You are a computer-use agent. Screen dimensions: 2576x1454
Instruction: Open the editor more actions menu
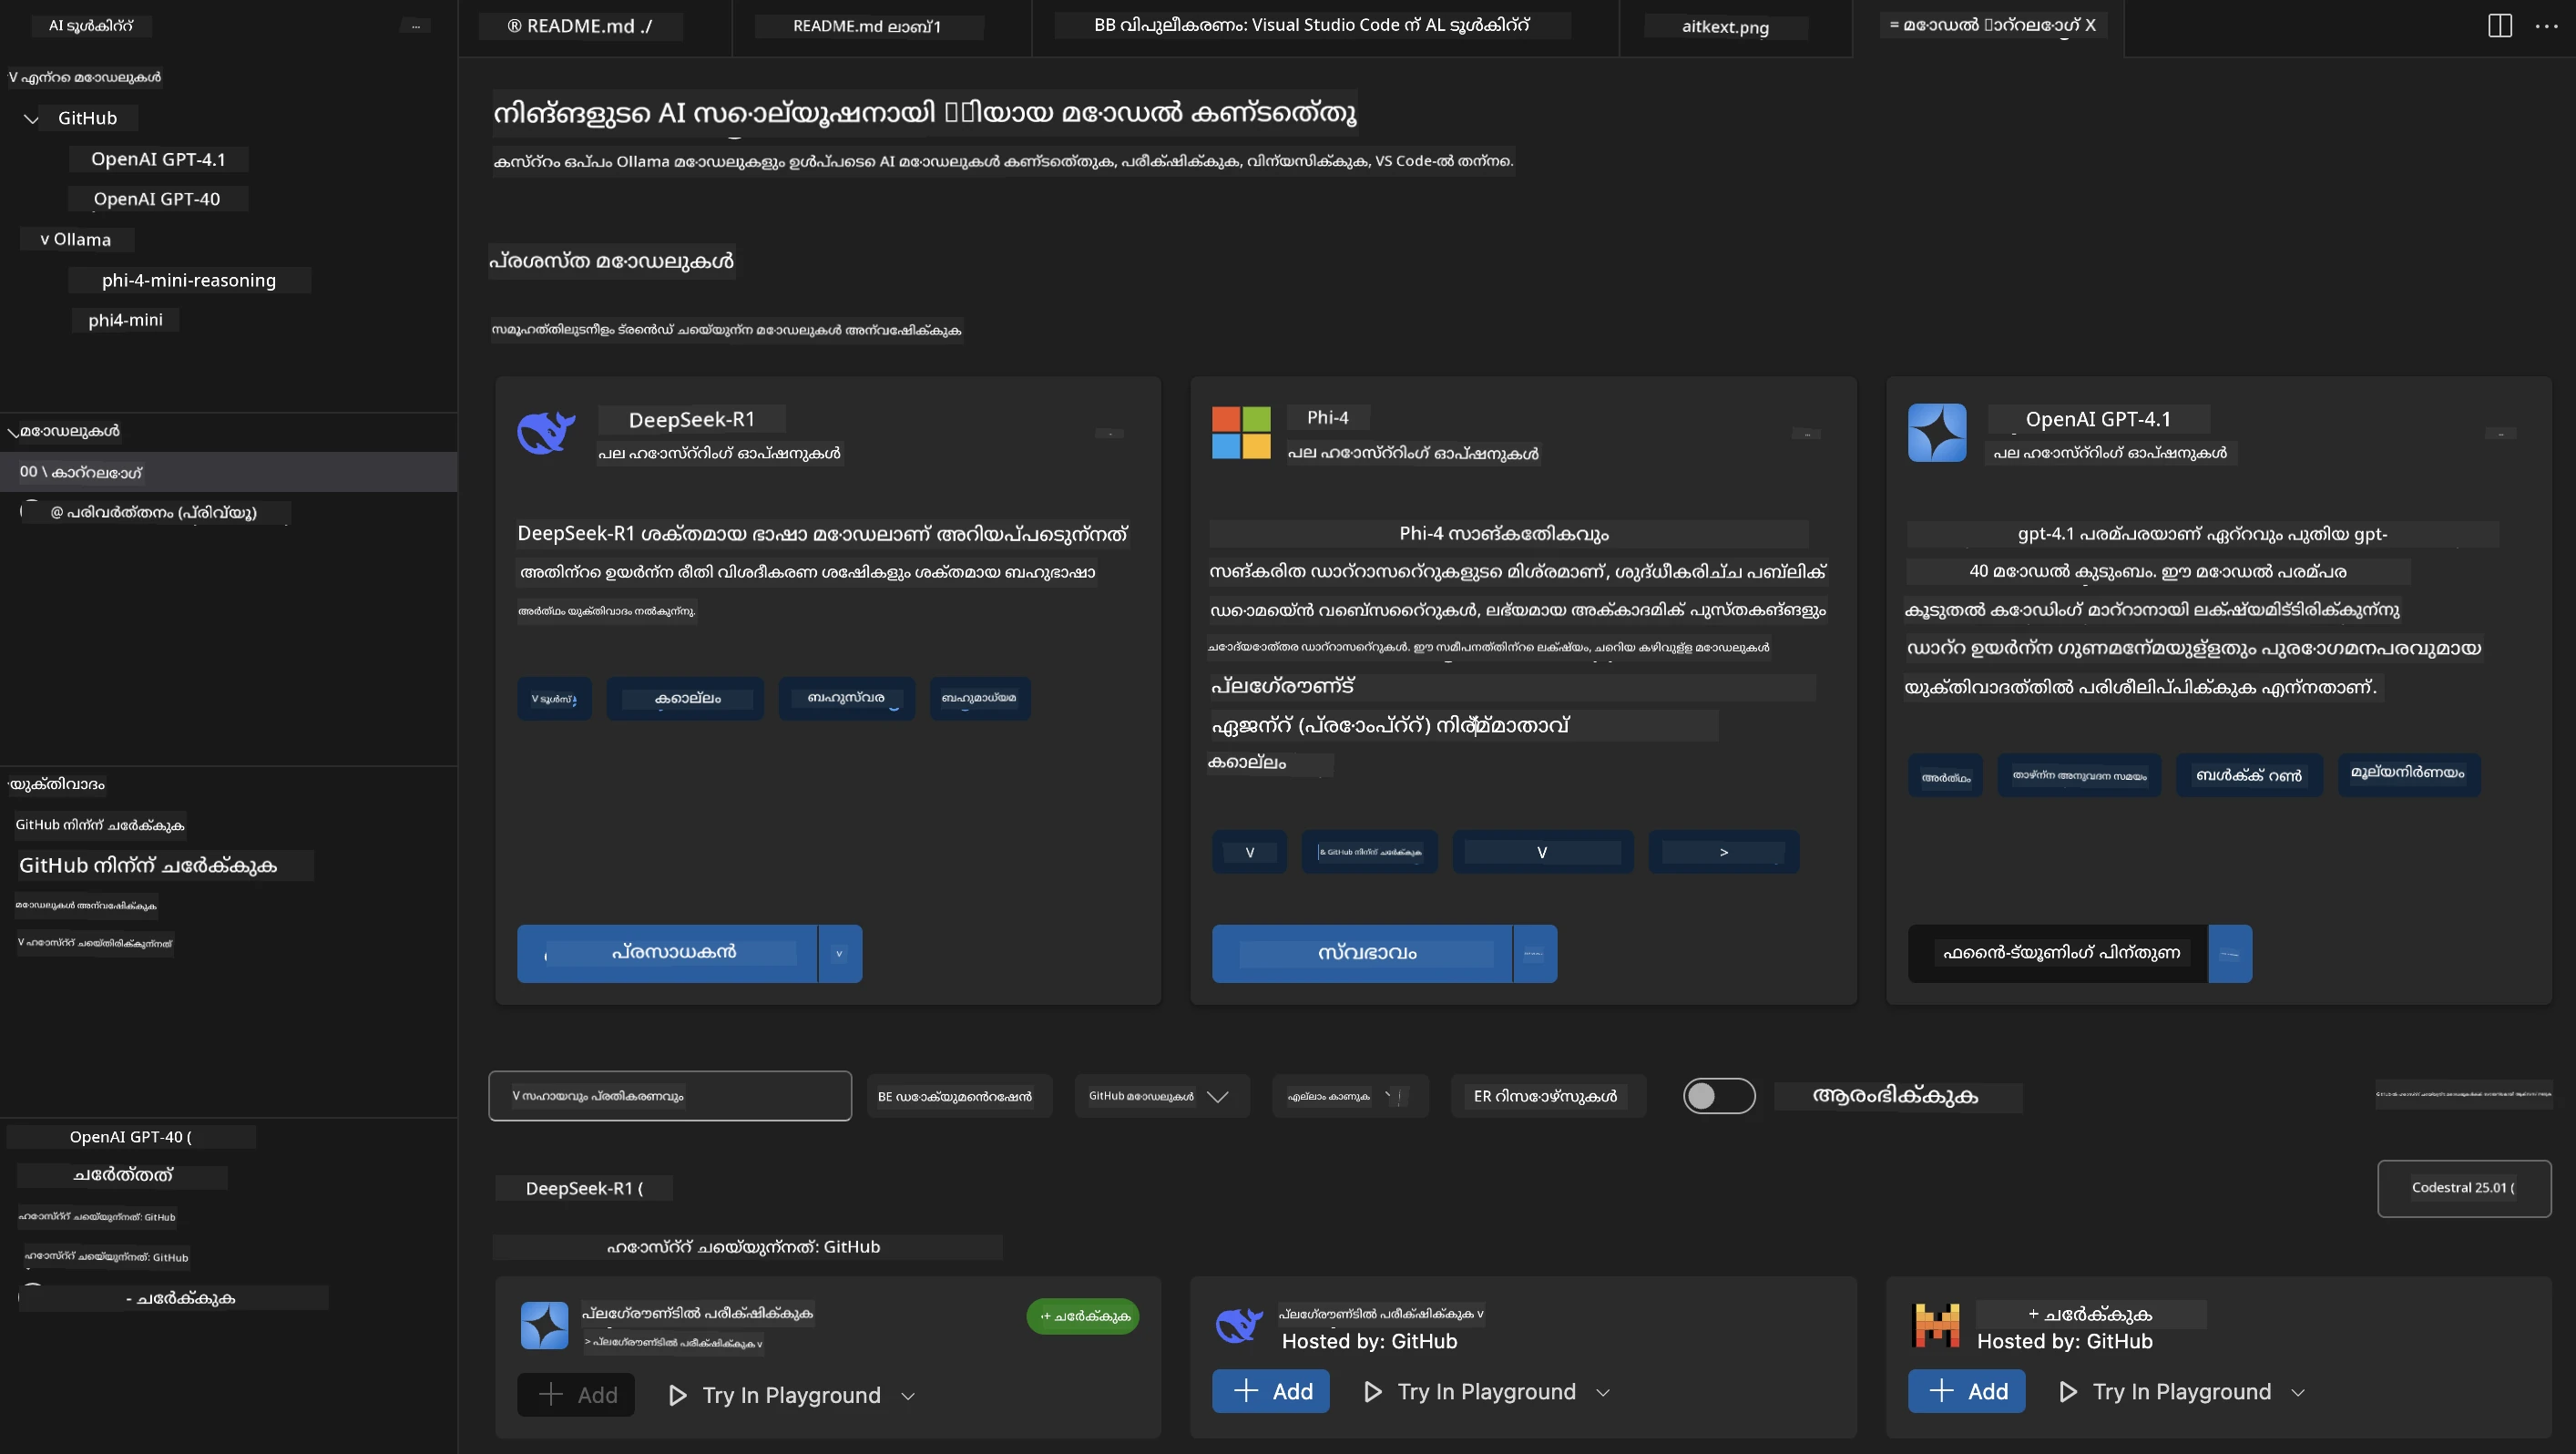click(x=2546, y=26)
